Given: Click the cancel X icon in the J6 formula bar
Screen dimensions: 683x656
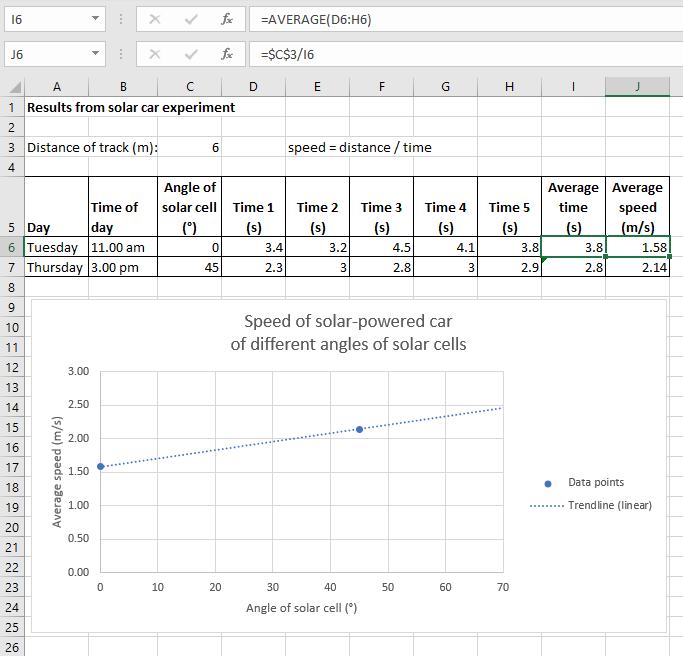Looking at the screenshot, I should [x=155, y=54].
